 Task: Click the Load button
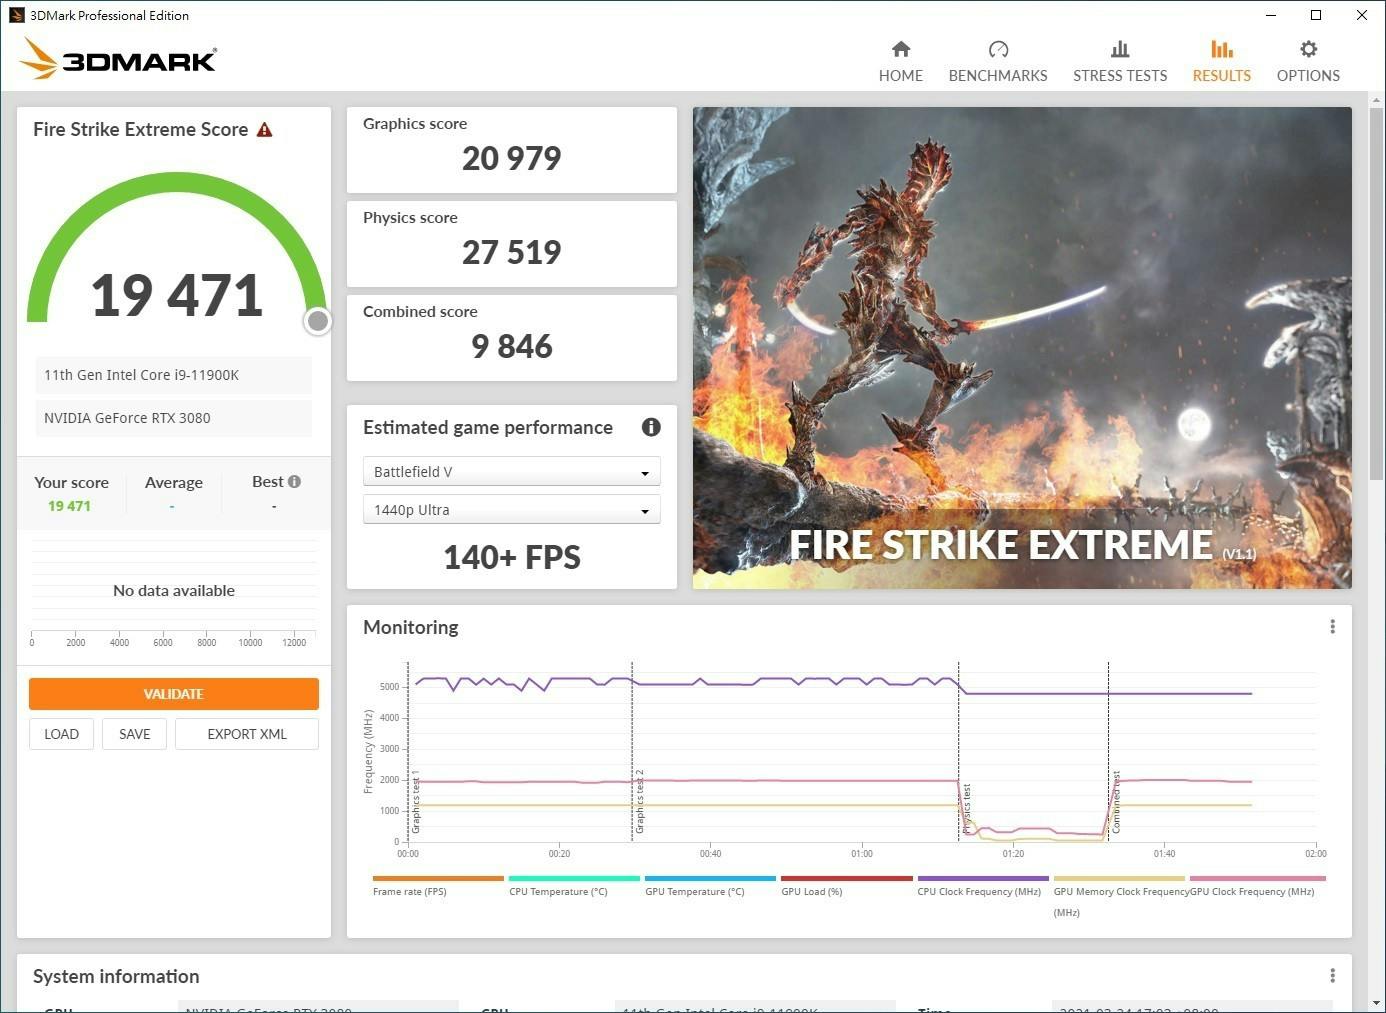coord(61,734)
